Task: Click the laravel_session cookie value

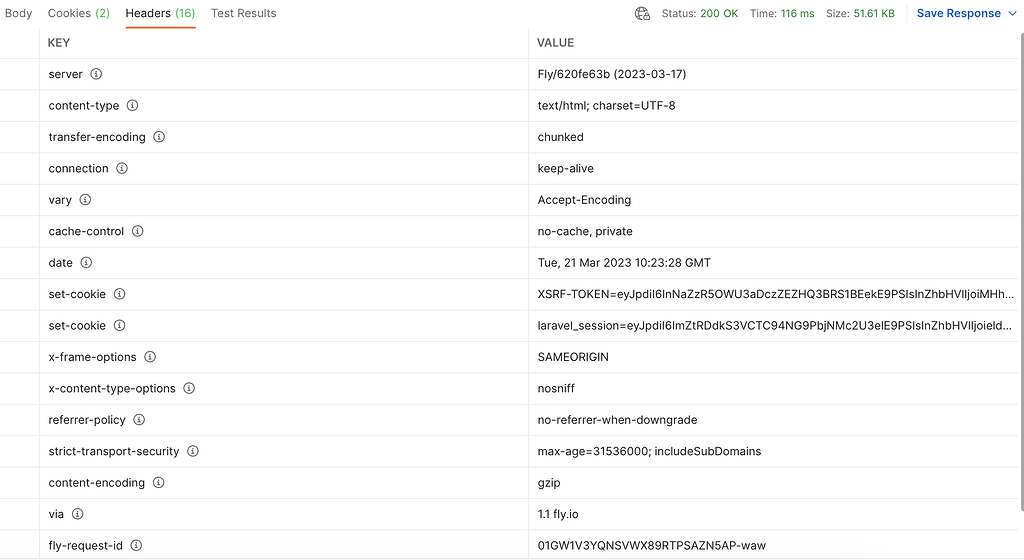Action: click(775, 326)
